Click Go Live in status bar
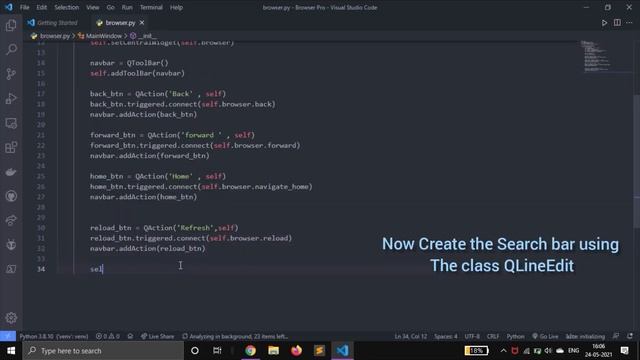 tap(545, 336)
